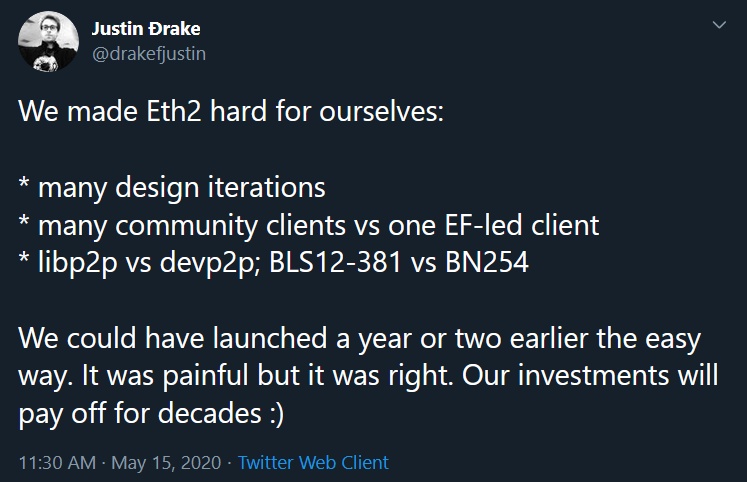Click the 'BLS12-381' text
747x482 pixels.
[335, 262]
